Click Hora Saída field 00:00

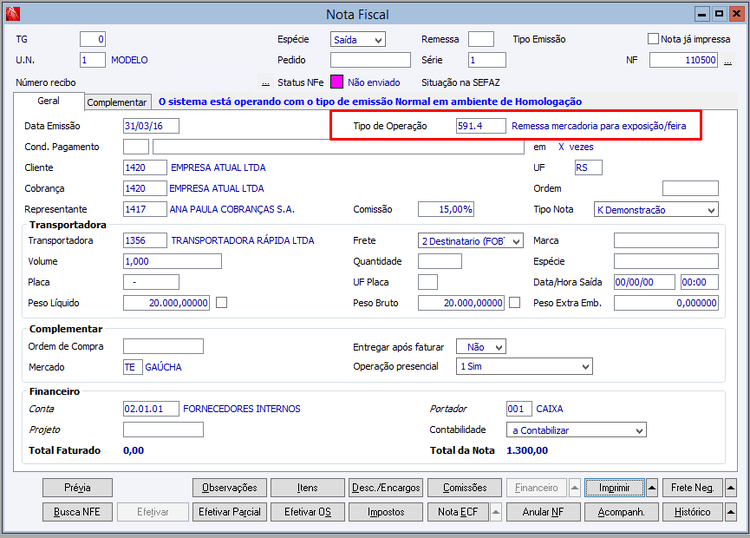(x=699, y=282)
